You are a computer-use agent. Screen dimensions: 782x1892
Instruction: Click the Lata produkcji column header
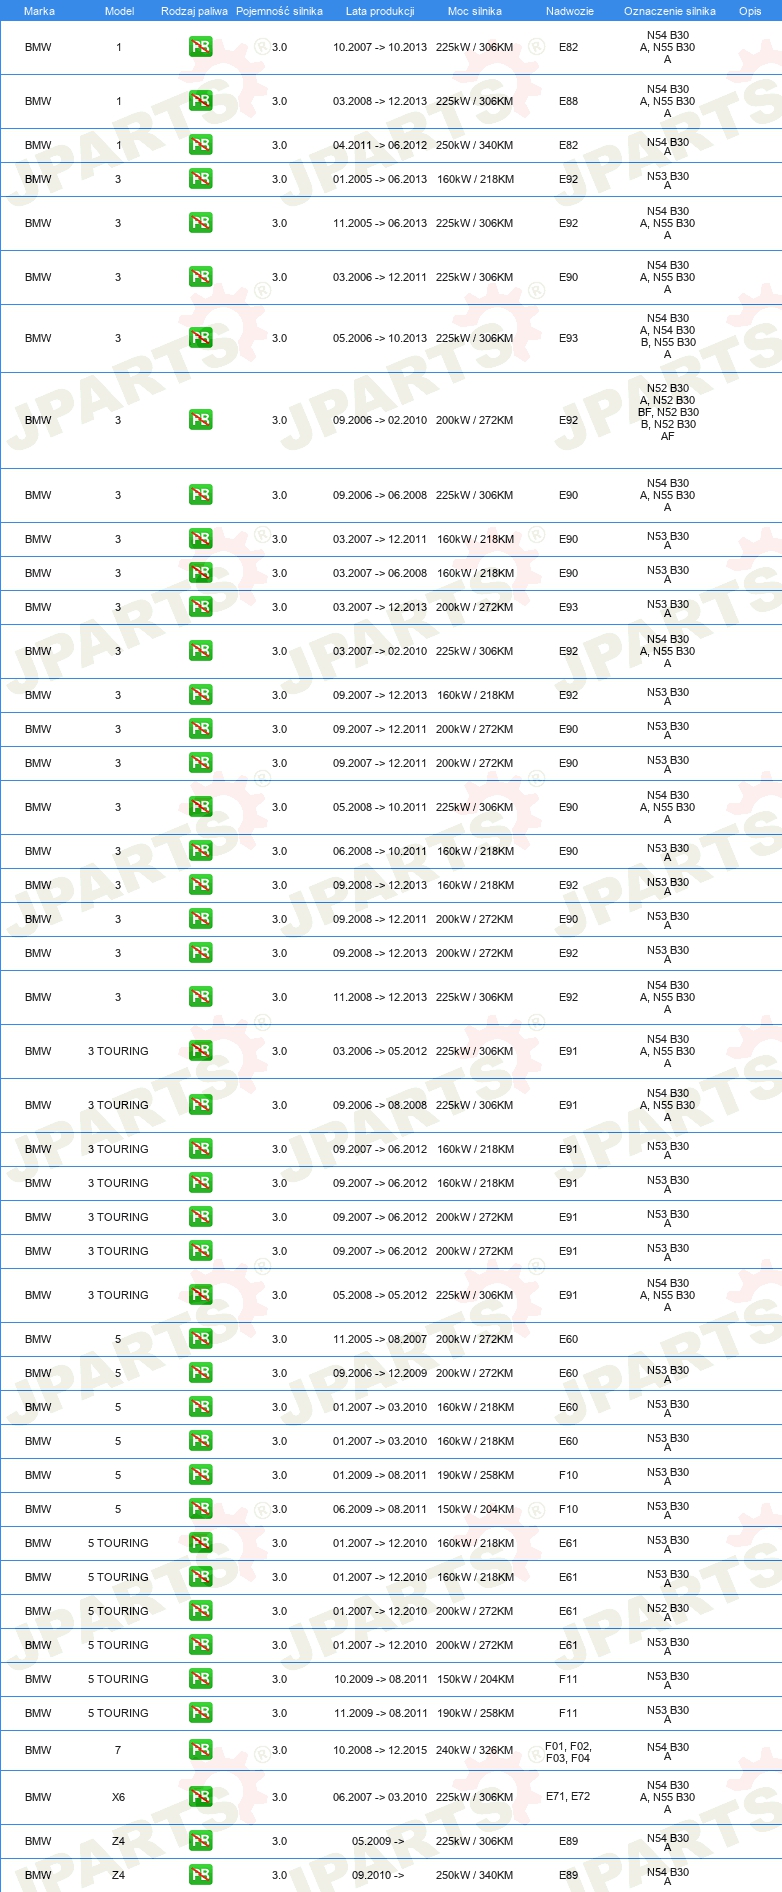pyautogui.click(x=380, y=11)
